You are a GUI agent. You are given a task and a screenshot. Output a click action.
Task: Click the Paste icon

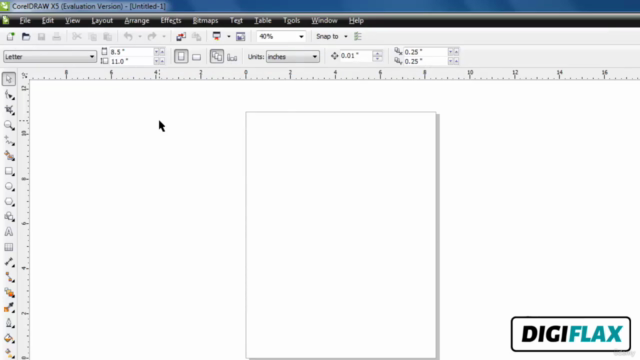click(108, 37)
